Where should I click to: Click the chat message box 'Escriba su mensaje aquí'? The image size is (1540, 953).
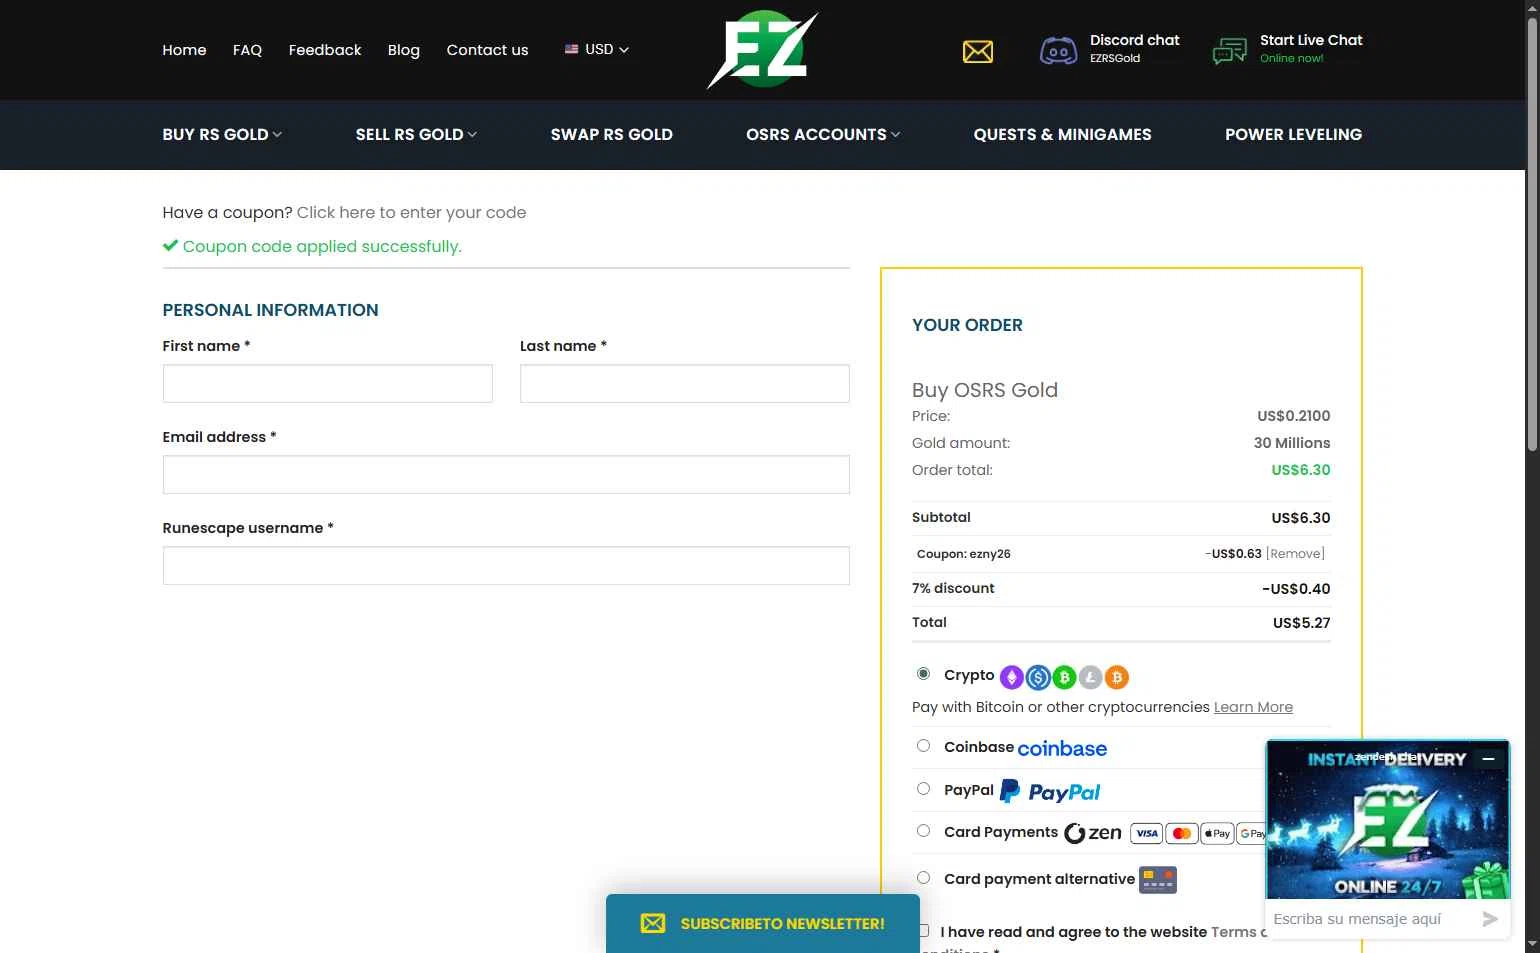(1372, 919)
